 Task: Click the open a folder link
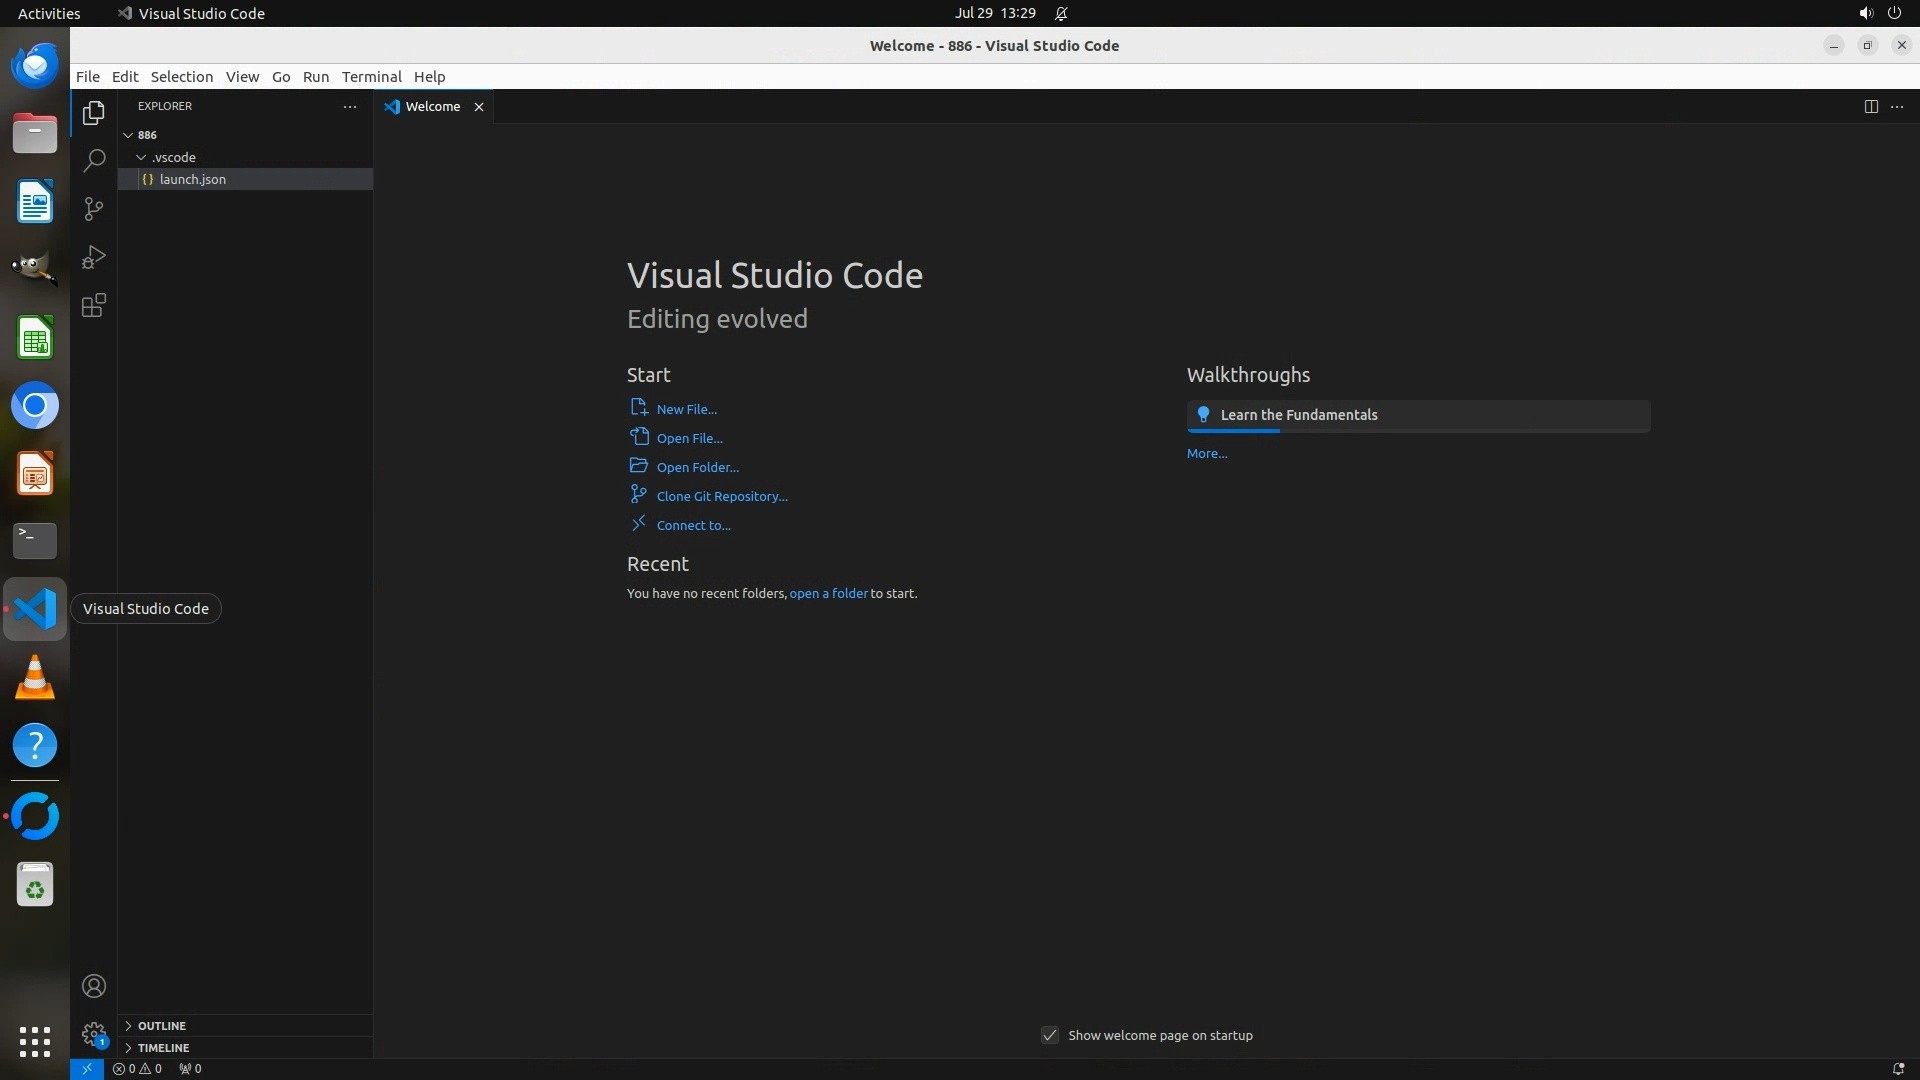(828, 593)
